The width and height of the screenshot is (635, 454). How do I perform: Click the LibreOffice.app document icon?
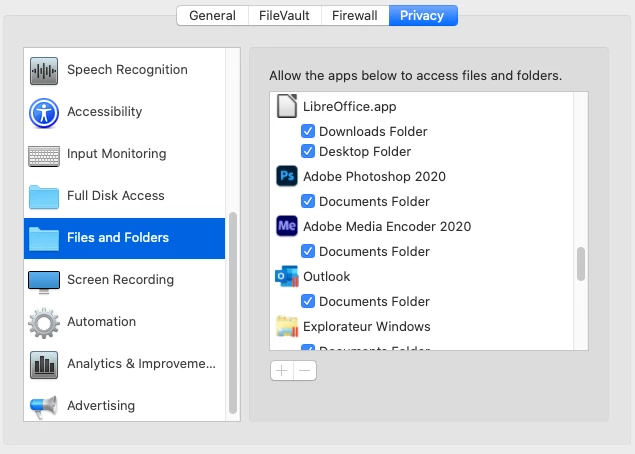coord(287,106)
